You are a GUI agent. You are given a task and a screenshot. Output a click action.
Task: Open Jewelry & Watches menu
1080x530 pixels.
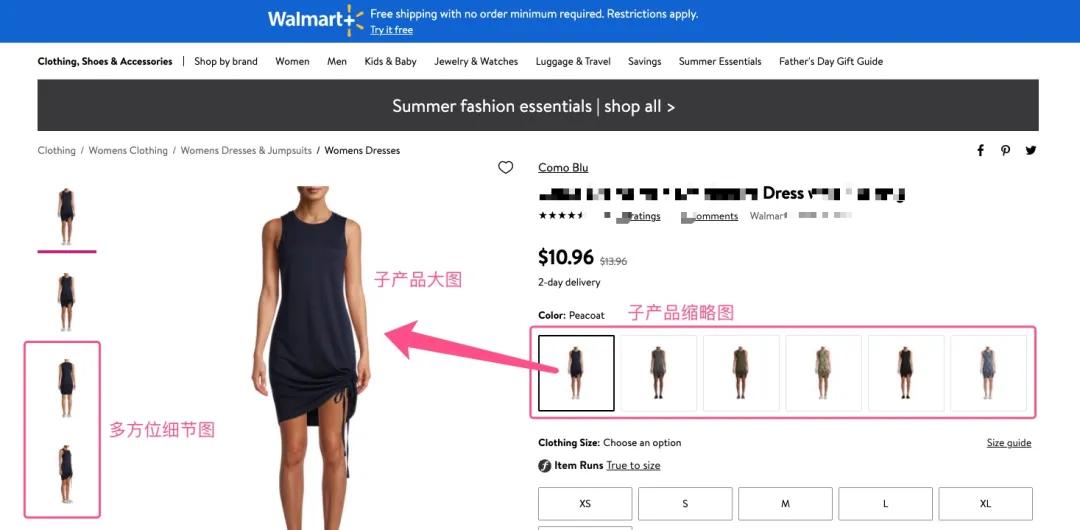tap(476, 61)
